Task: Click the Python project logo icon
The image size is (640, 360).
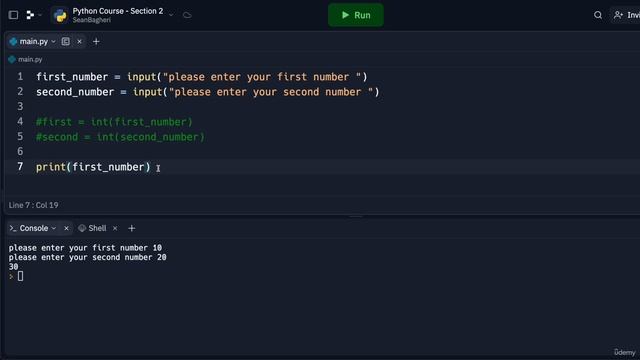Action: pos(60,16)
